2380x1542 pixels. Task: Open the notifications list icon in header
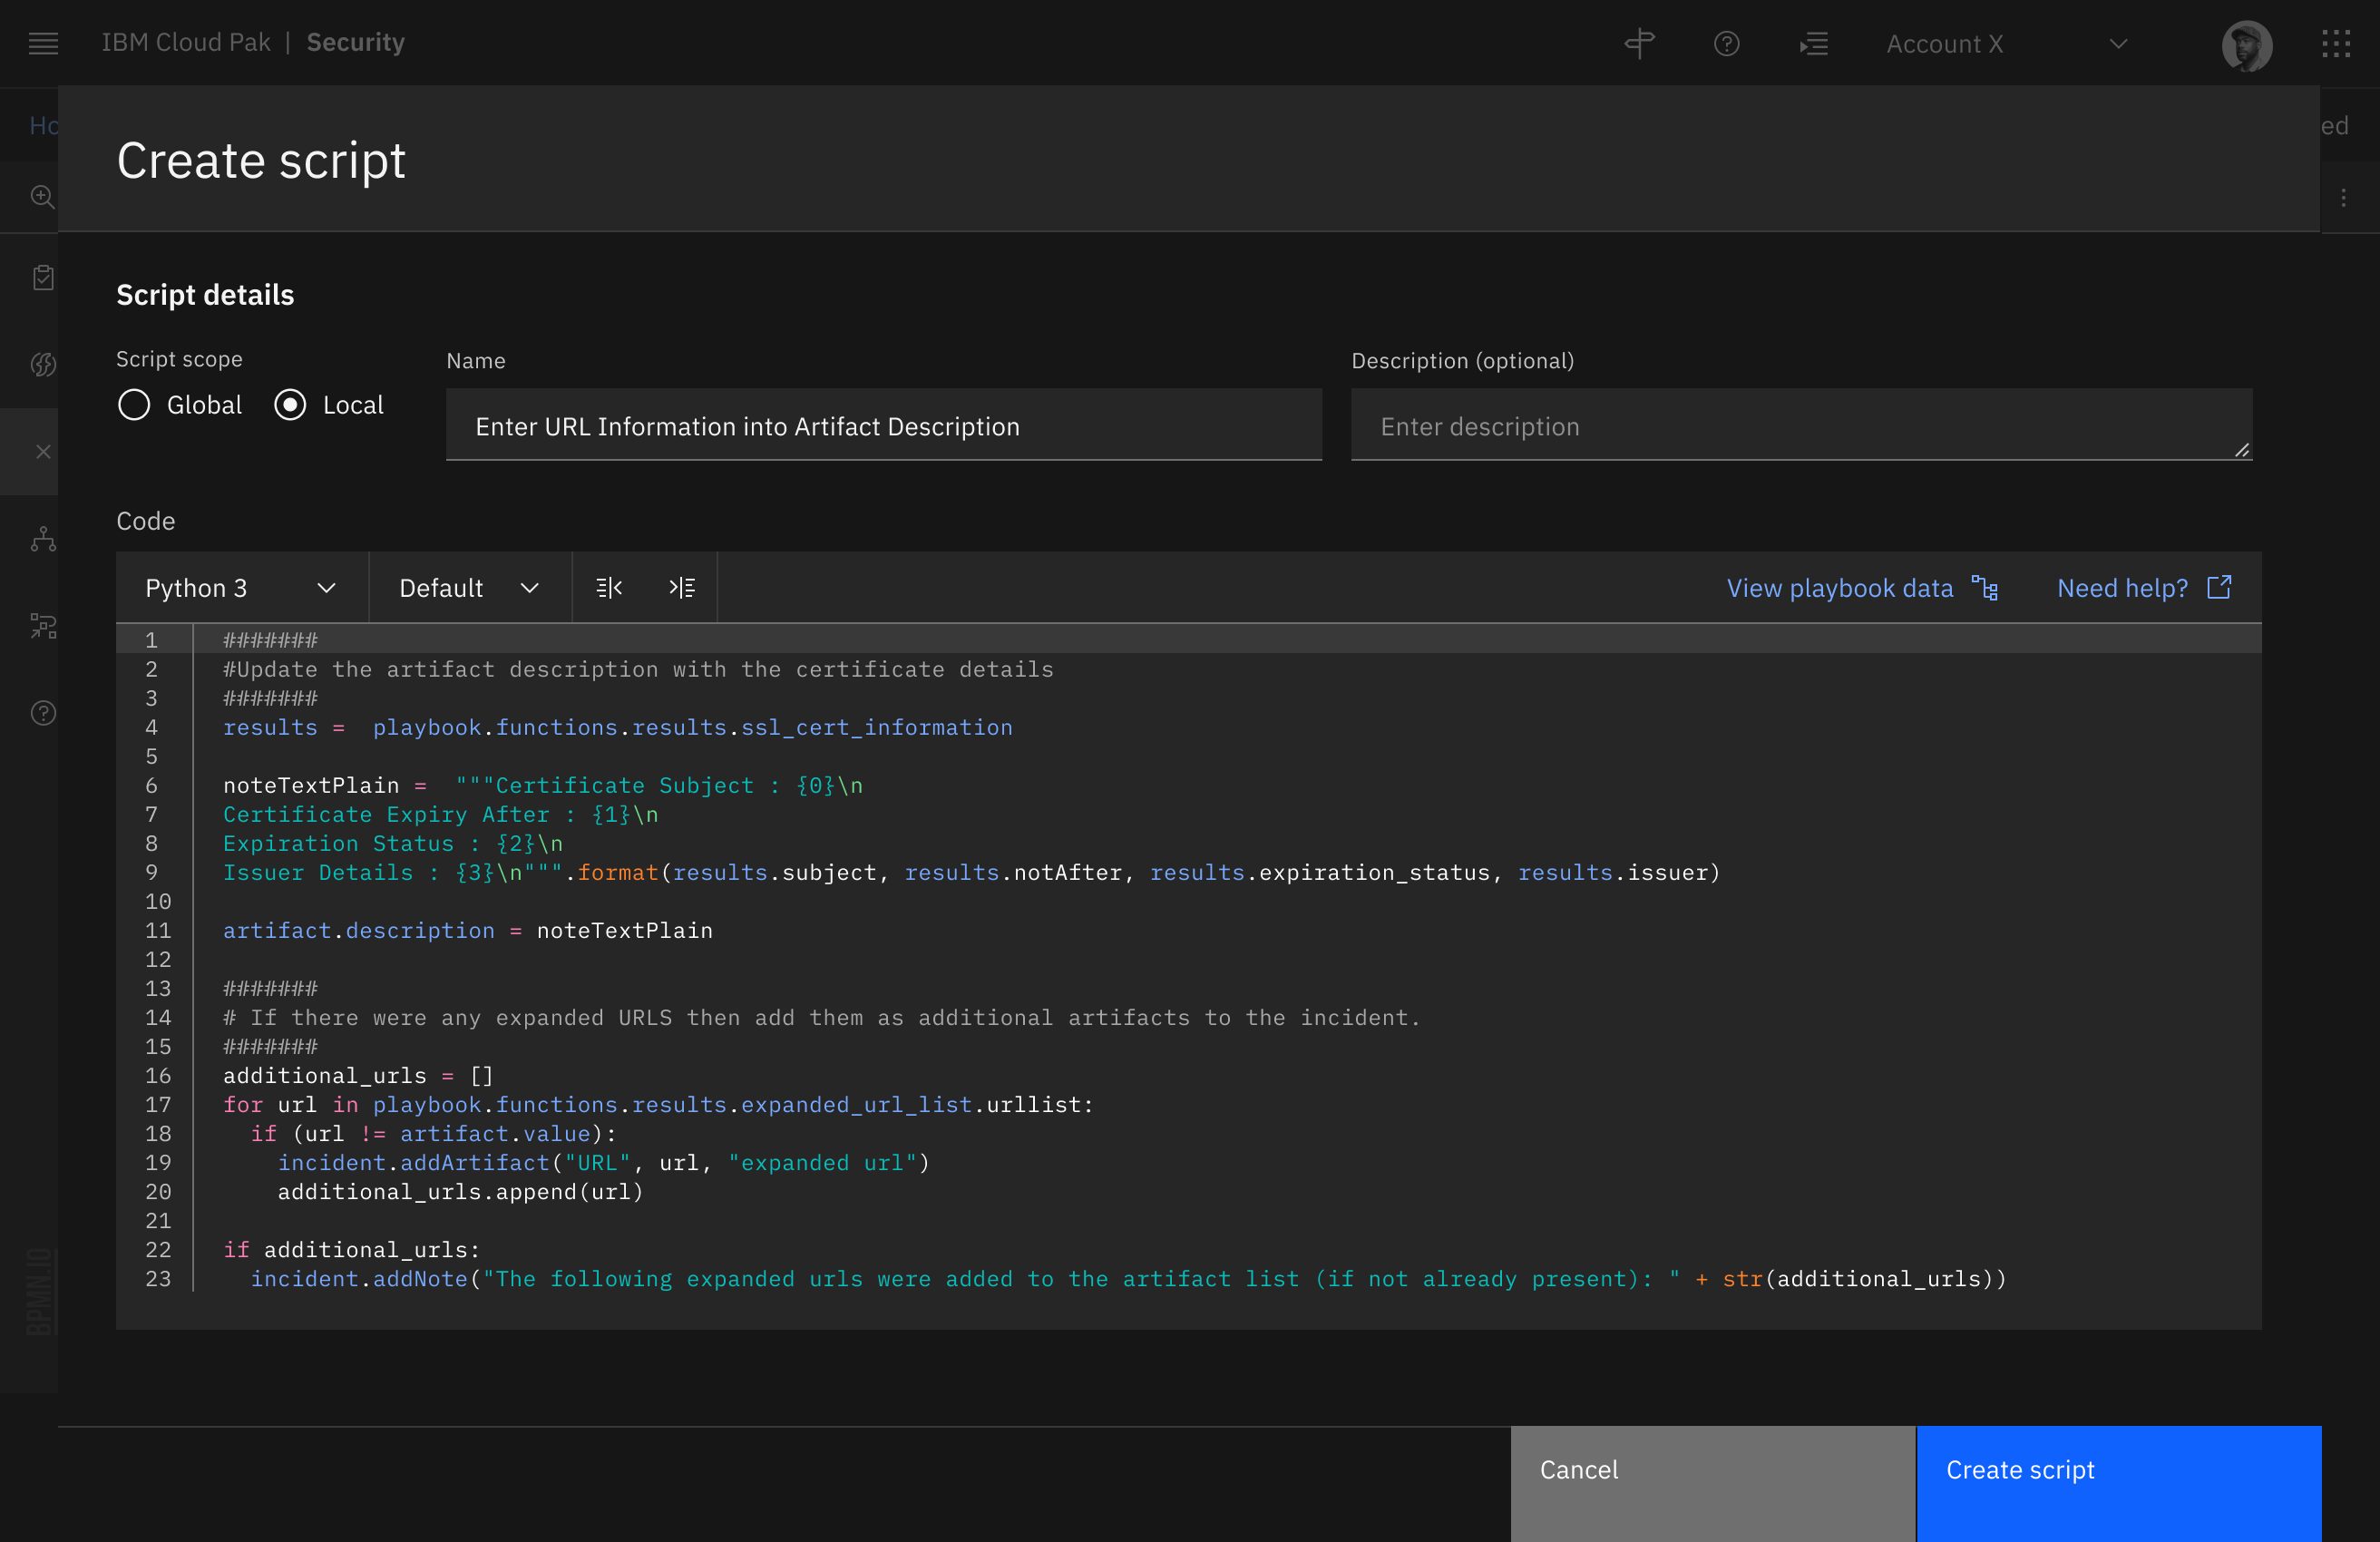(1814, 43)
